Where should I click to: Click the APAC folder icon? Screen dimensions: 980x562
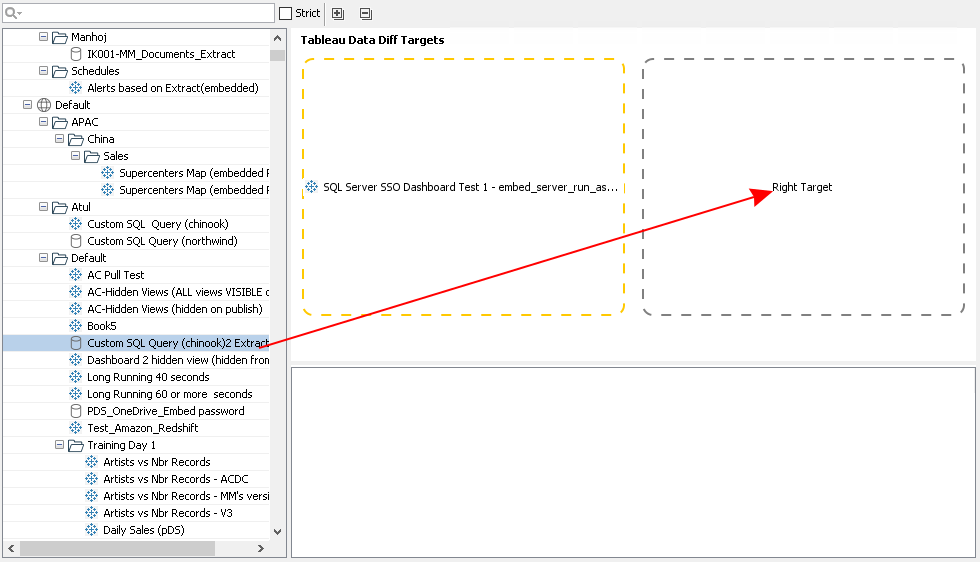click(x=60, y=122)
